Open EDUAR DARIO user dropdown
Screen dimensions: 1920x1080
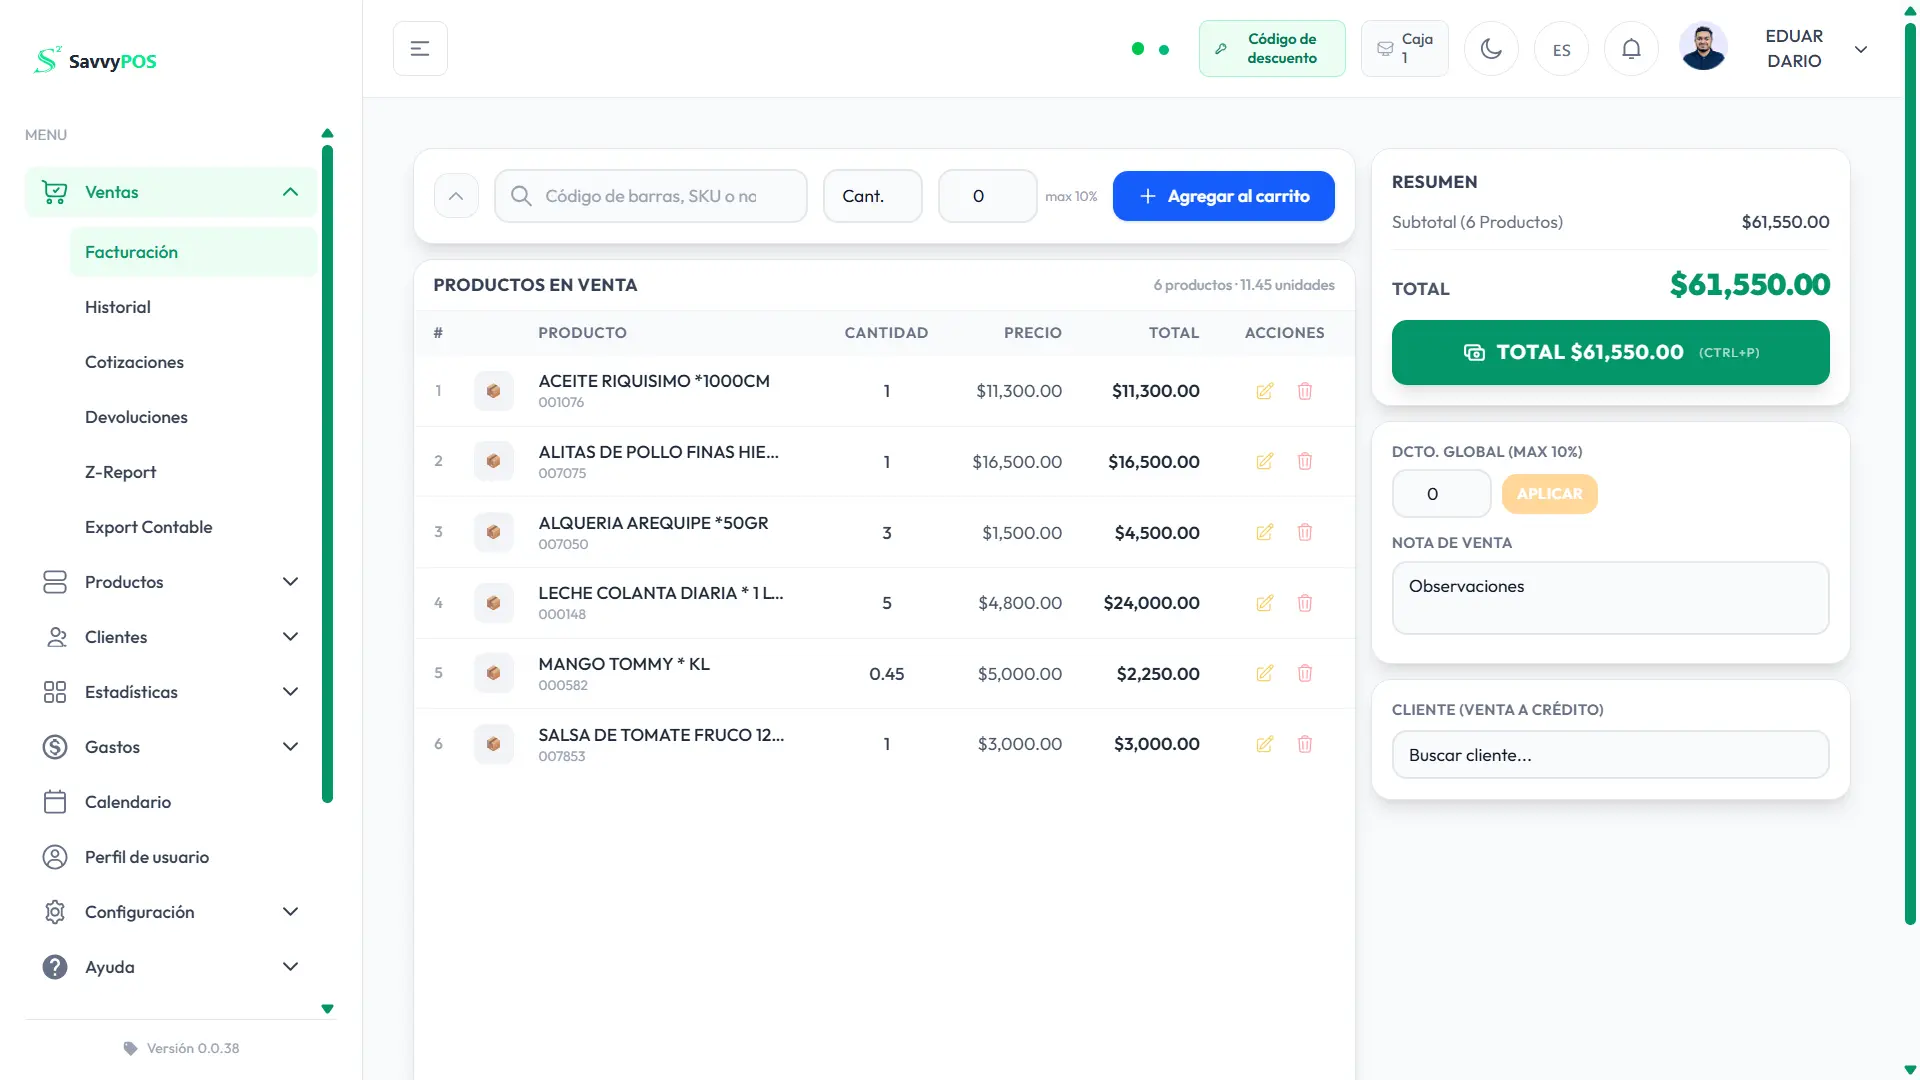(x=1860, y=49)
